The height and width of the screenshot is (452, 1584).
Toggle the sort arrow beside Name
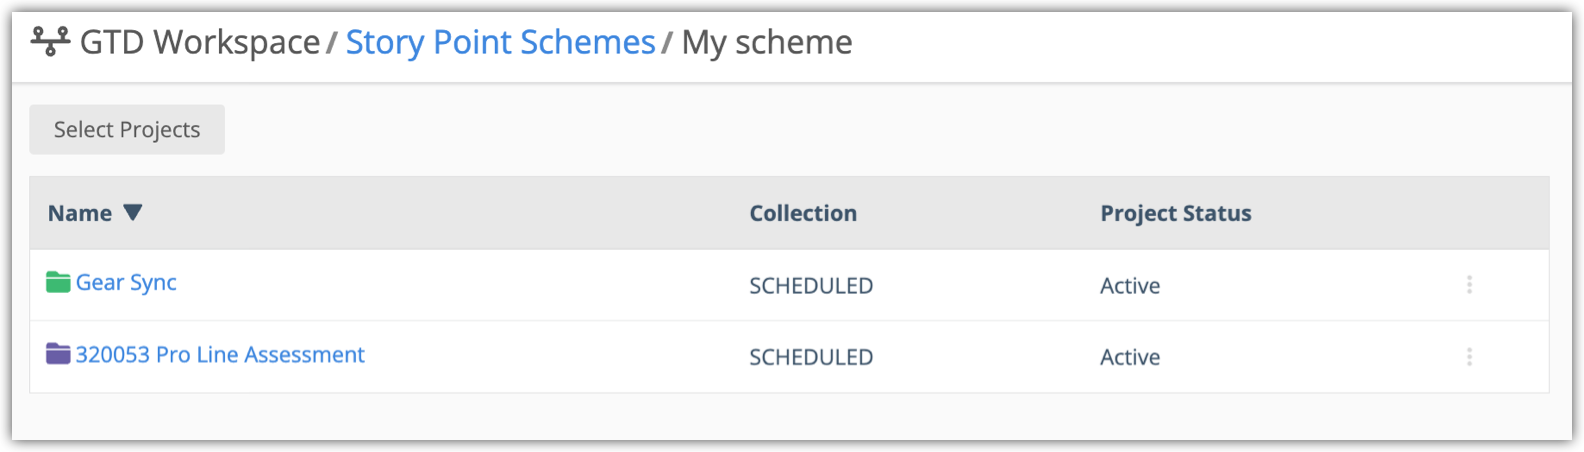click(133, 212)
